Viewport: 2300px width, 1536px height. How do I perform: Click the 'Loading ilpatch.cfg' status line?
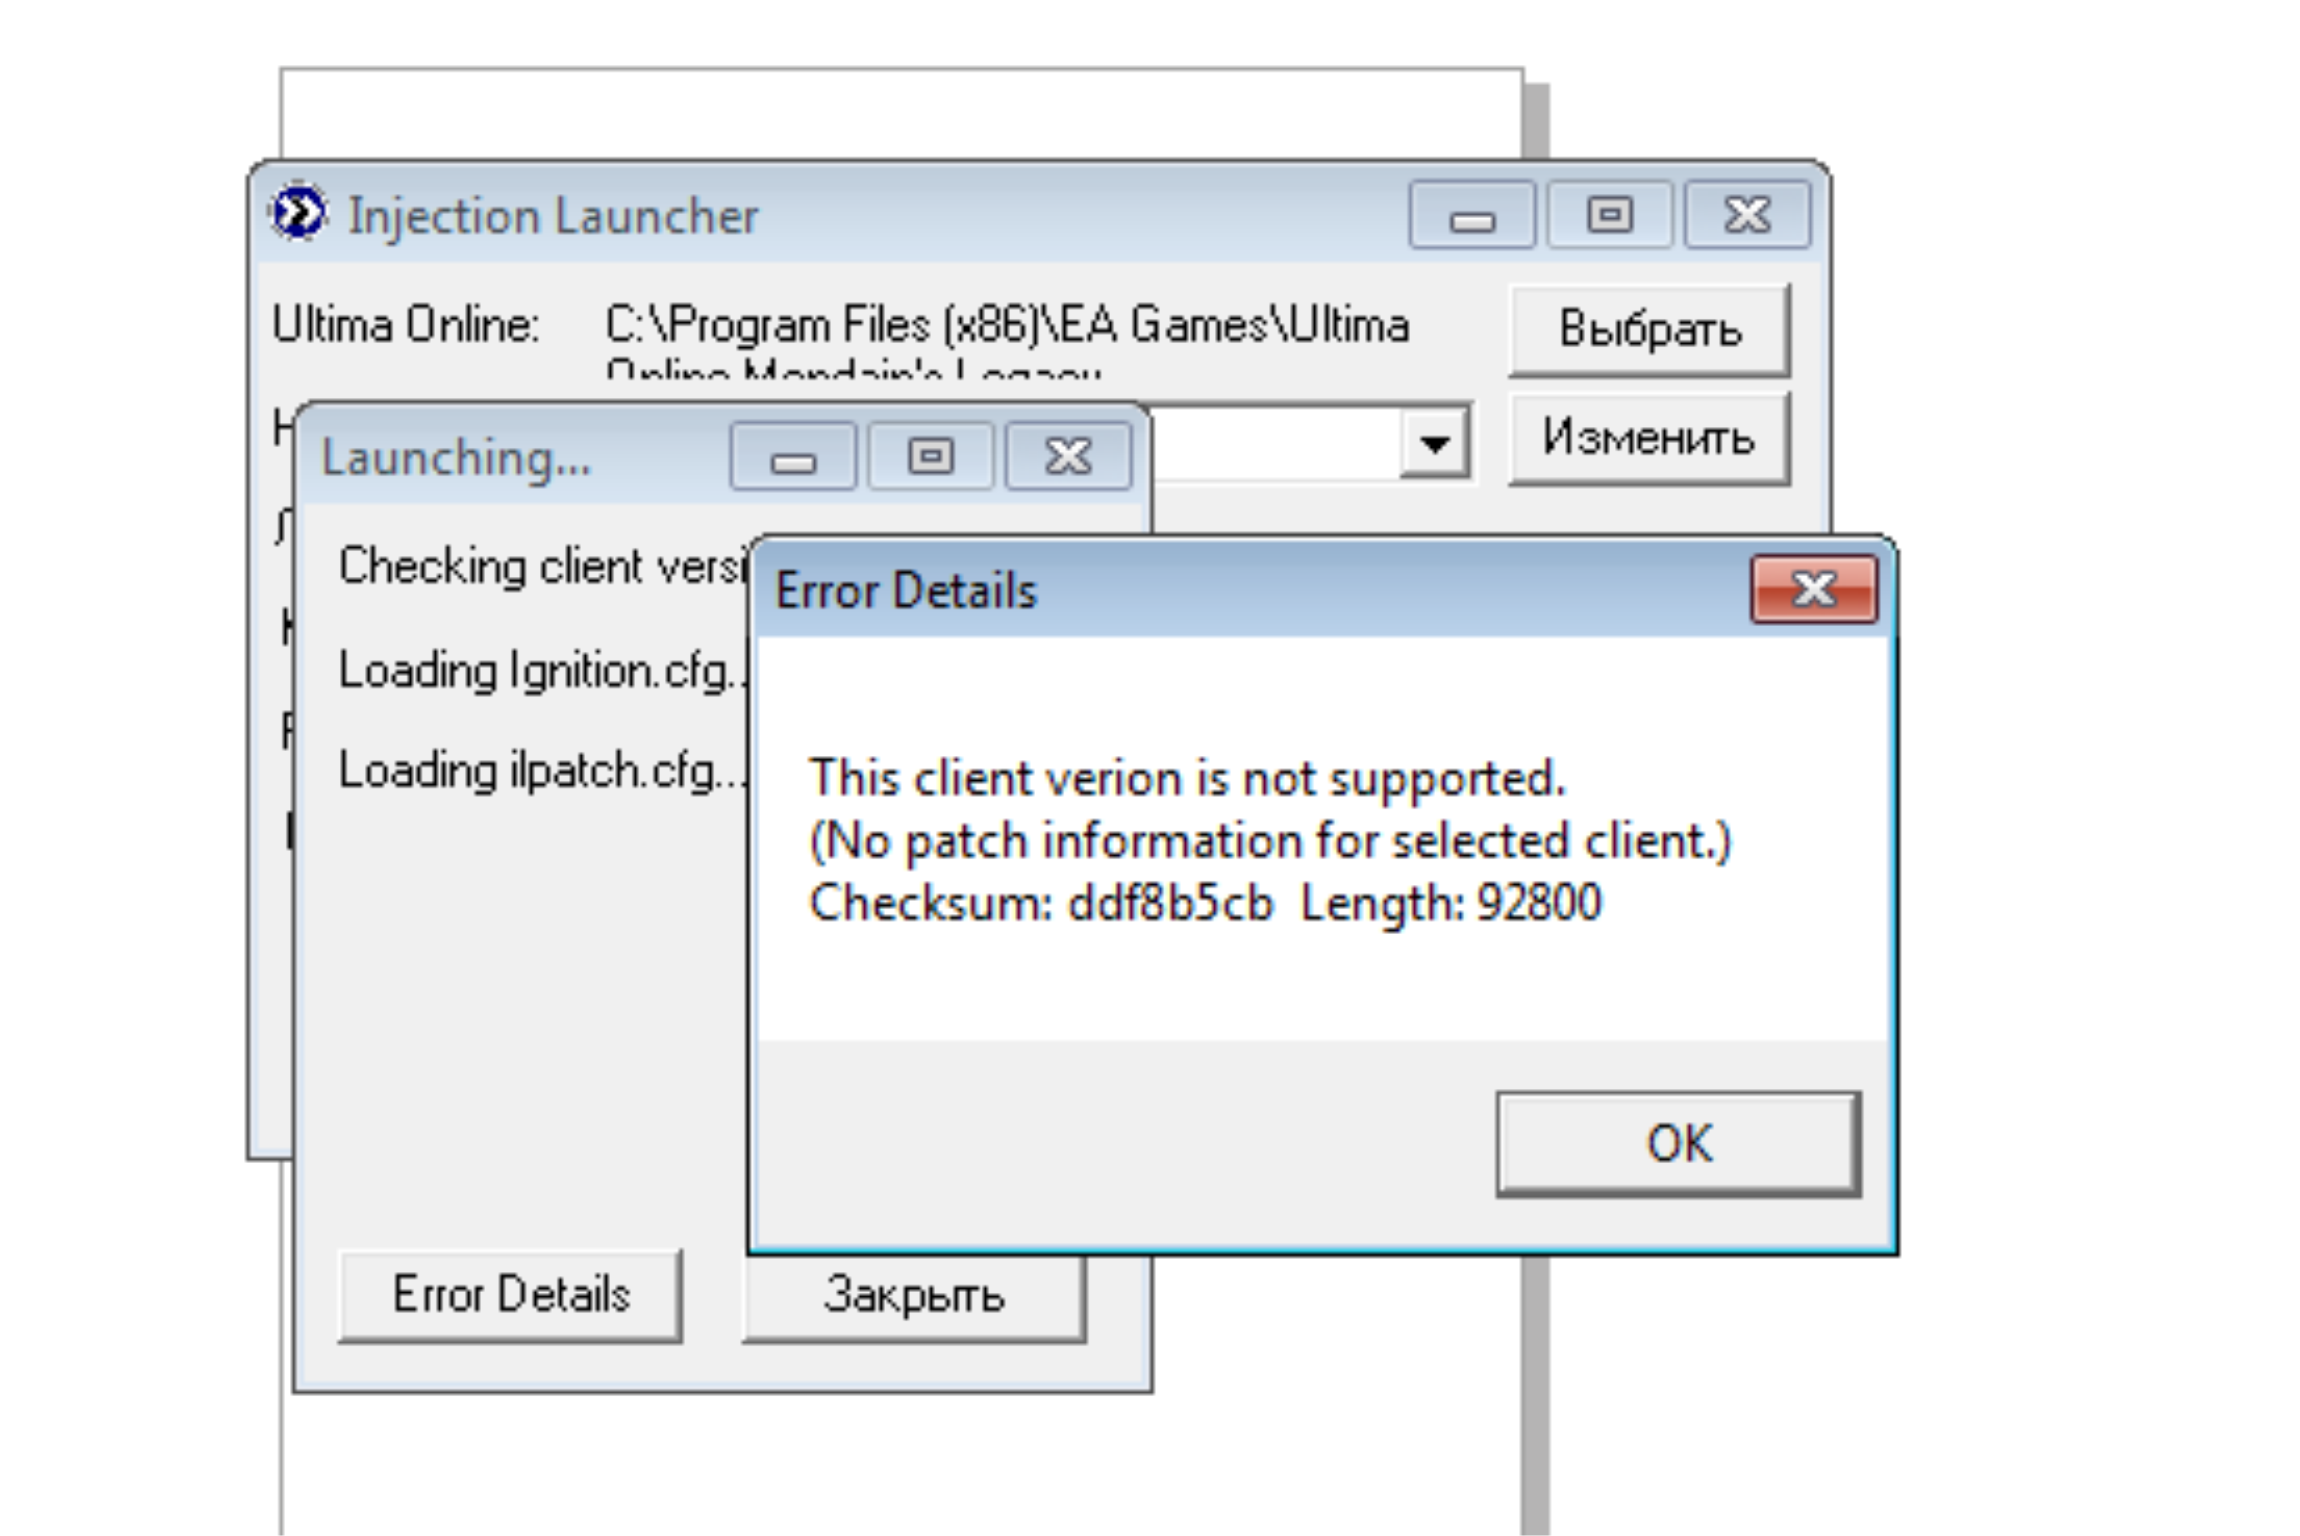coord(543,771)
